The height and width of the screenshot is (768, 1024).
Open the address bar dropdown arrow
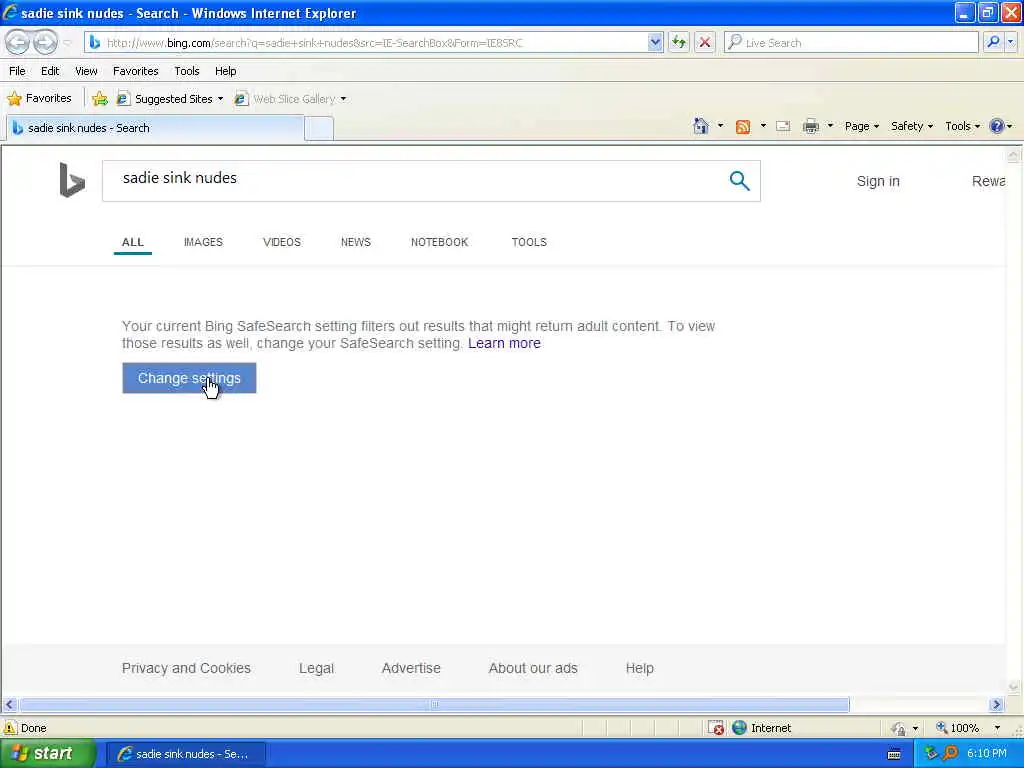tap(655, 42)
